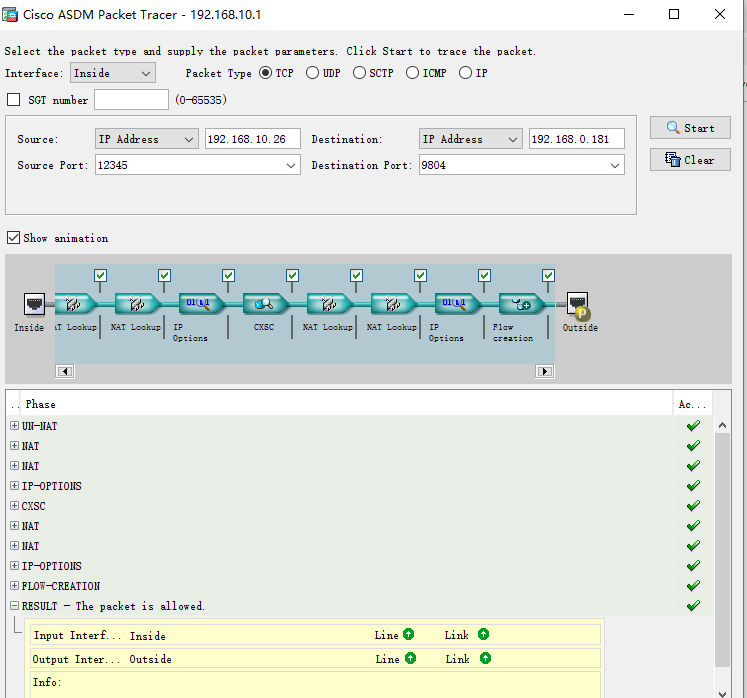Expand the CXSC phase row

[x=14, y=506]
